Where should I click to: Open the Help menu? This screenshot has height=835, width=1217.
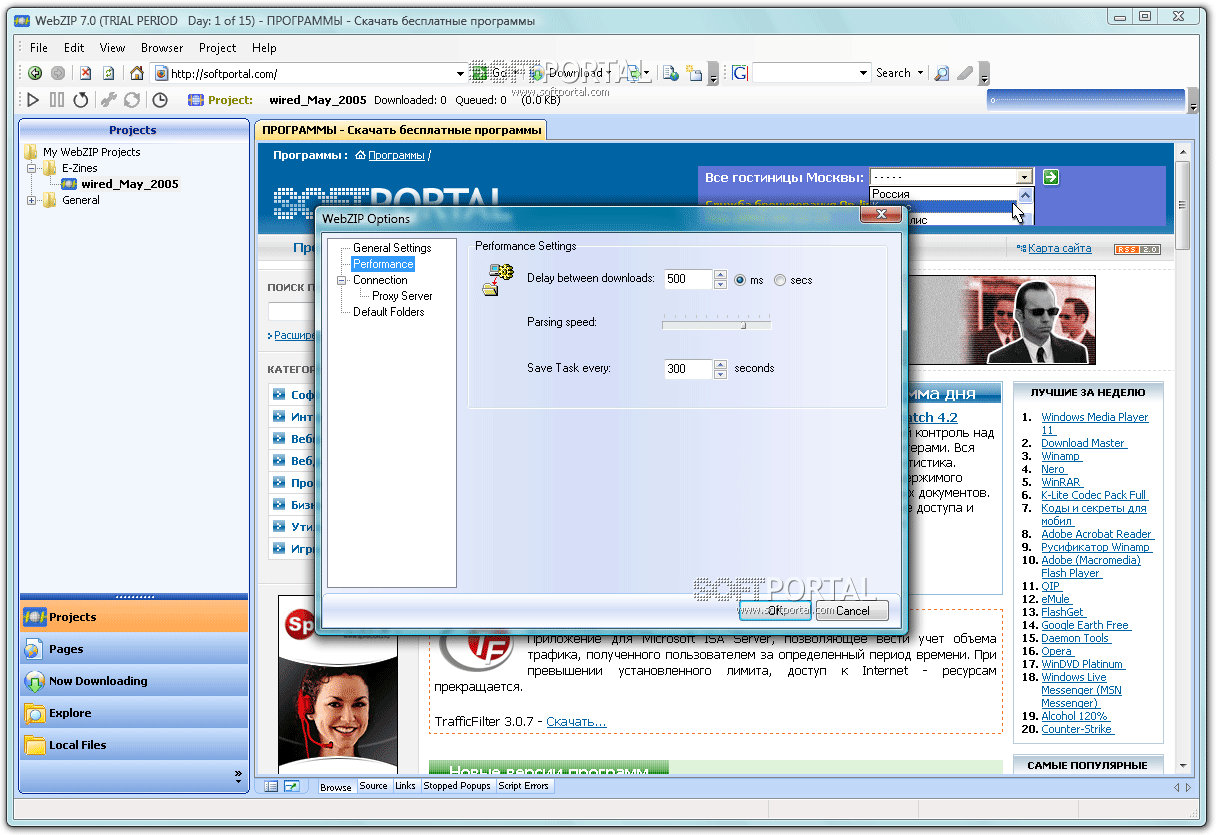click(264, 47)
